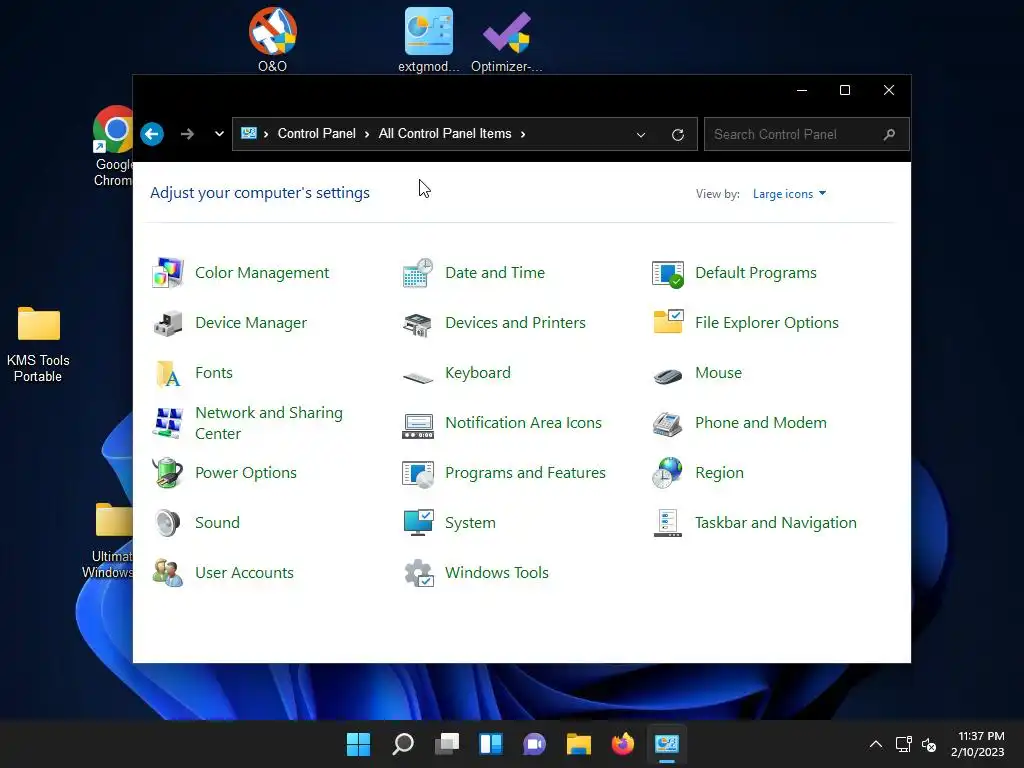Click the Default Programs icon
The width and height of the screenshot is (1024, 768).
(667, 273)
